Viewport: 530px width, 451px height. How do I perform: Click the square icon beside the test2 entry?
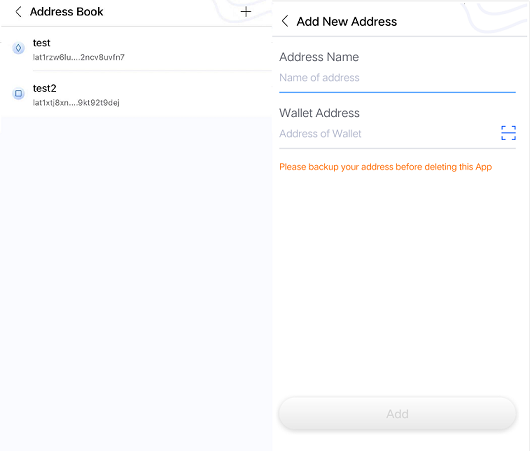click(x=19, y=93)
